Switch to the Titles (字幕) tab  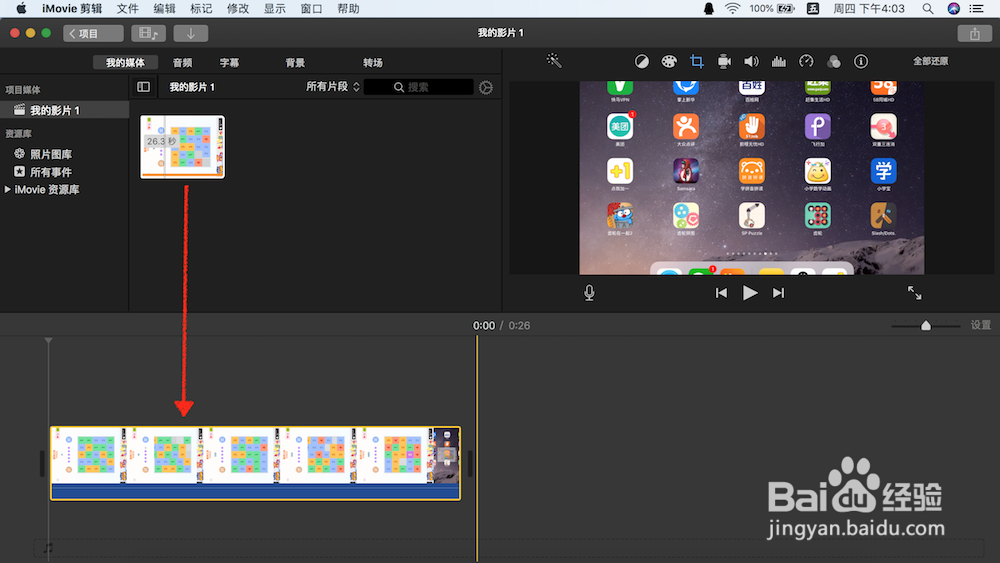tap(230, 62)
